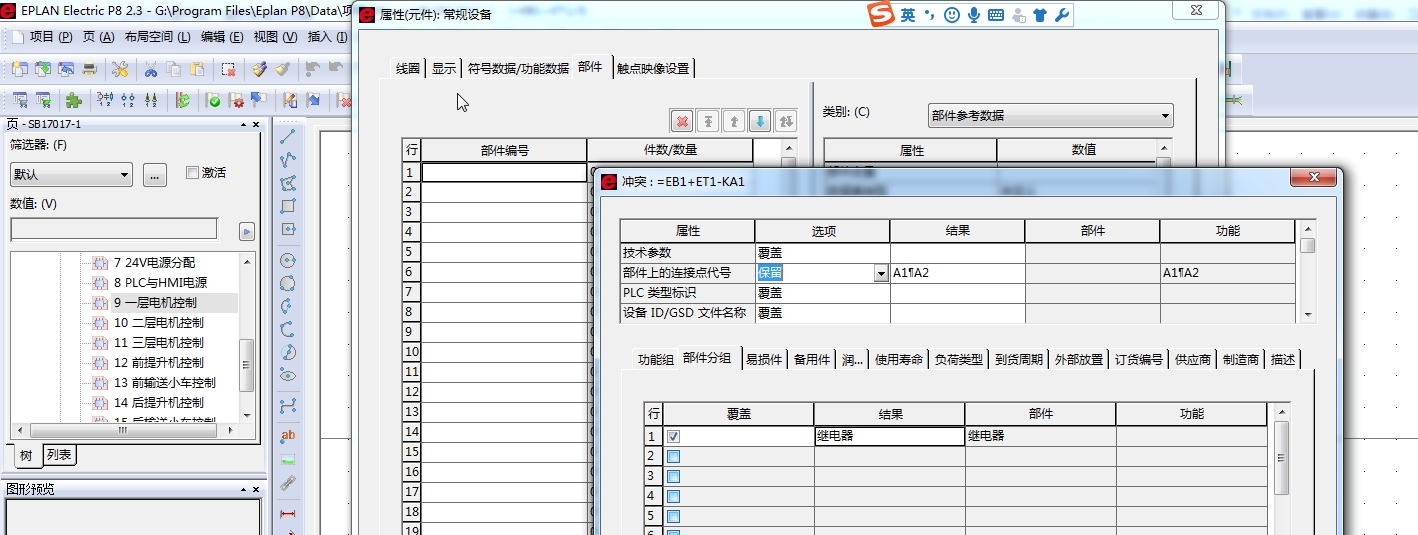Image resolution: width=1418 pixels, height=535 pixels.
Task: Select the rectangle drawing tool
Action: click(x=288, y=206)
